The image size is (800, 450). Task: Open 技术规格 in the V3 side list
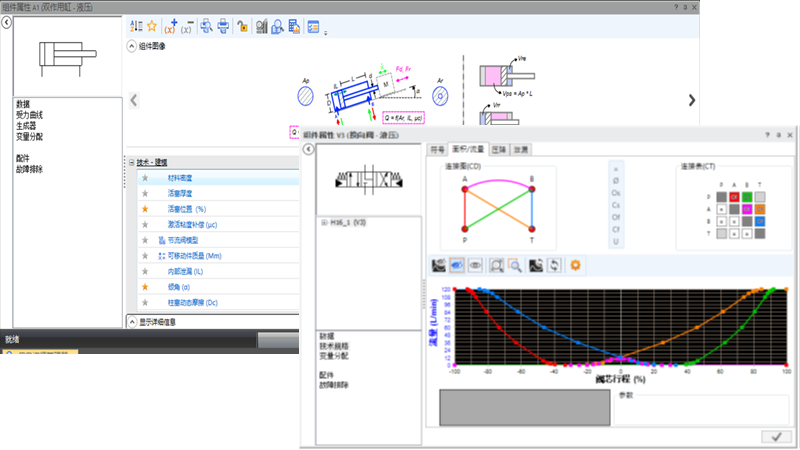(x=334, y=346)
